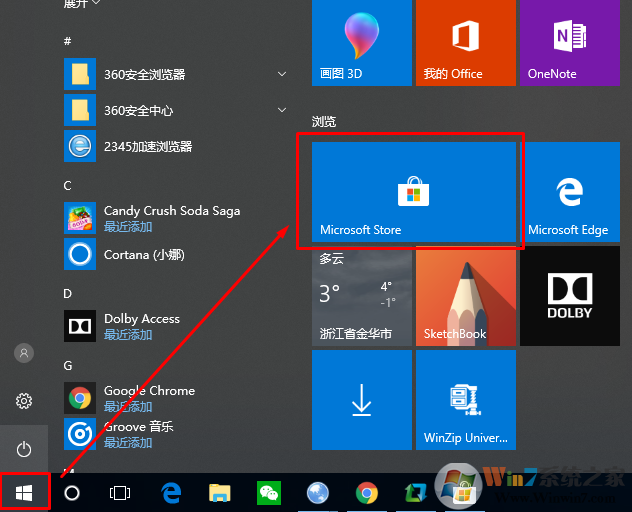Open the weather tile for 浙江省金华市
Image resolution: width=632 pixels, height=512 pixels.
360,297
